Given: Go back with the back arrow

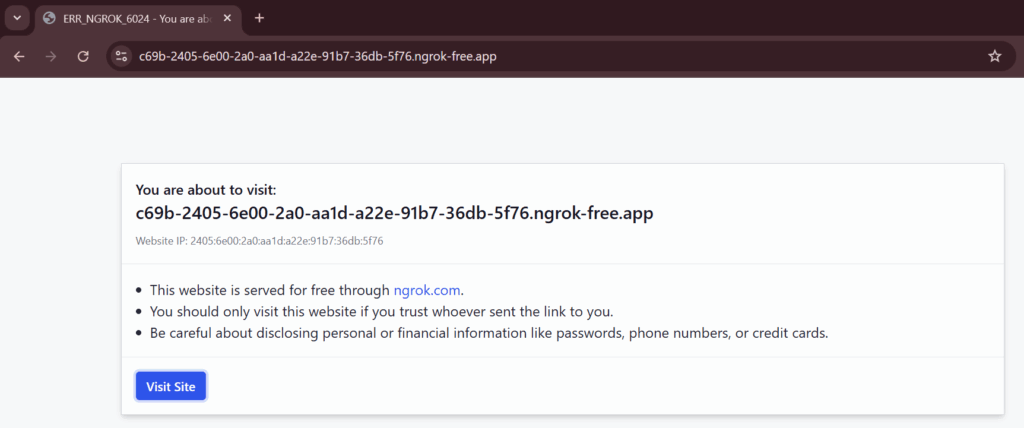Looking at the screenshot, I should click(x=19, y=57).
